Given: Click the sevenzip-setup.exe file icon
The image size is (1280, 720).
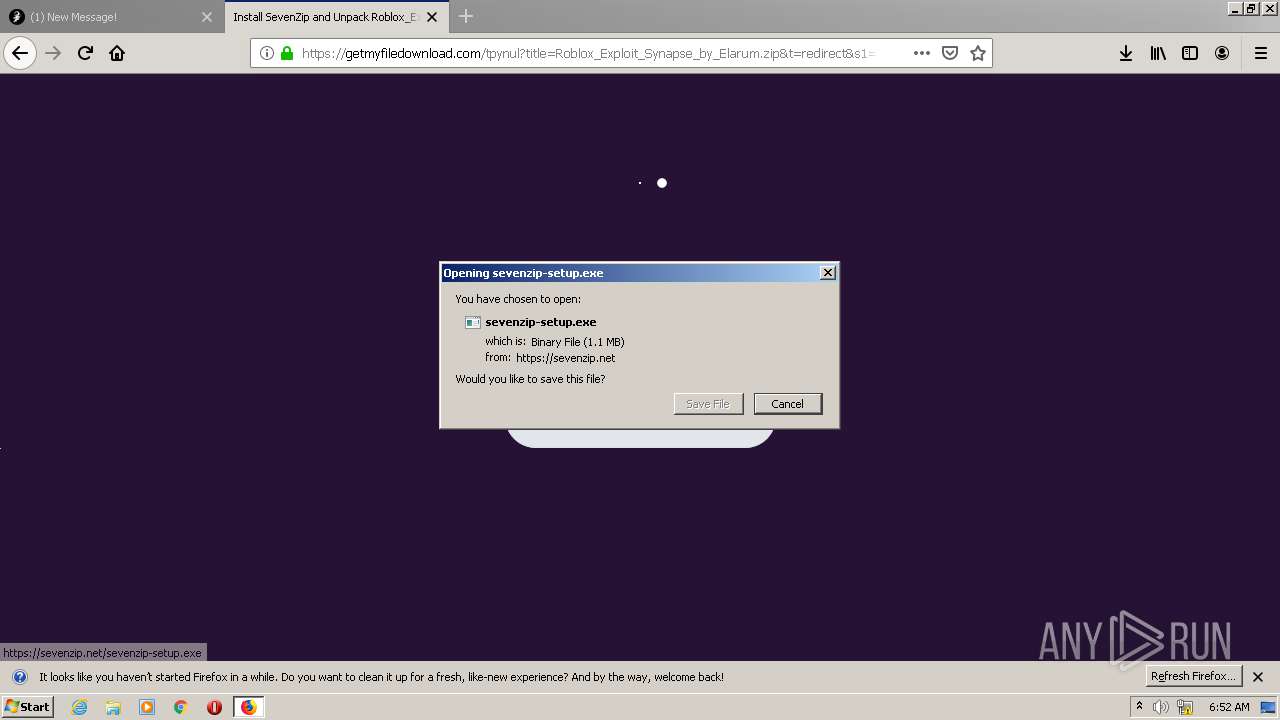Looking at the screenshot, I should click(x=473, y=322).
